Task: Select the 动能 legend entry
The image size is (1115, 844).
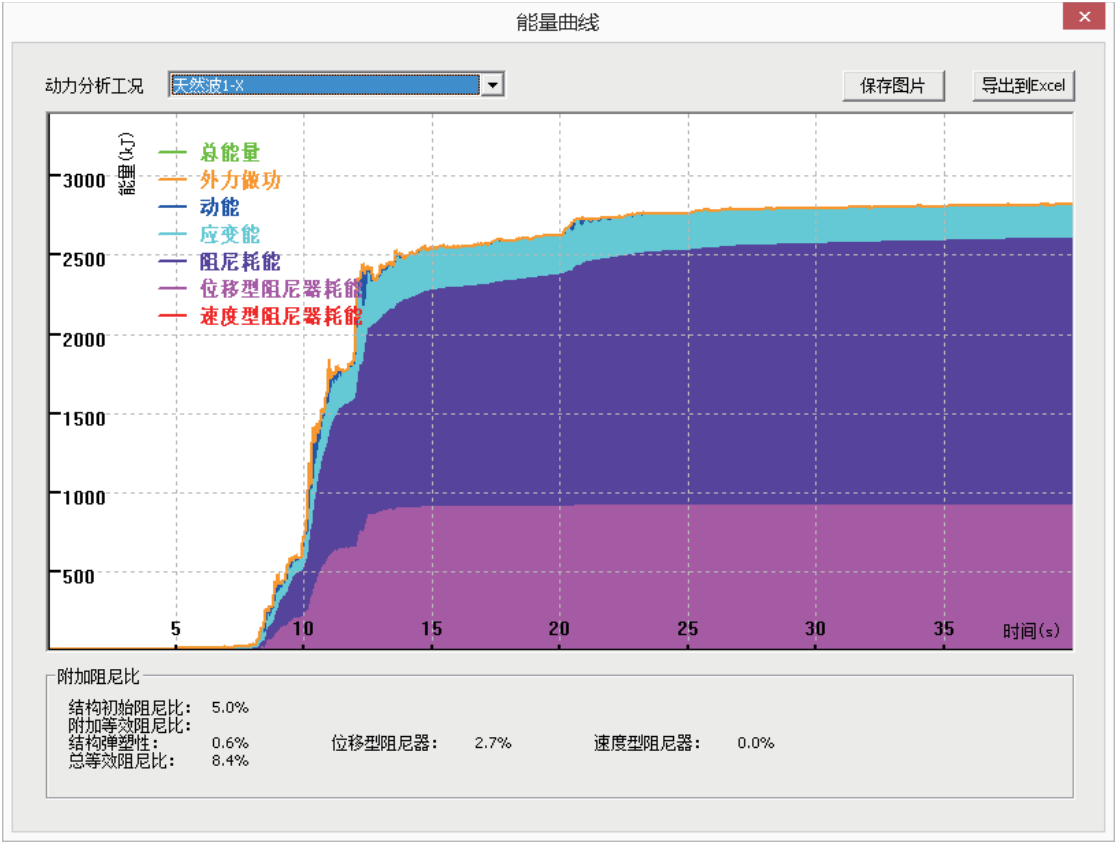Action: point(220,207)
